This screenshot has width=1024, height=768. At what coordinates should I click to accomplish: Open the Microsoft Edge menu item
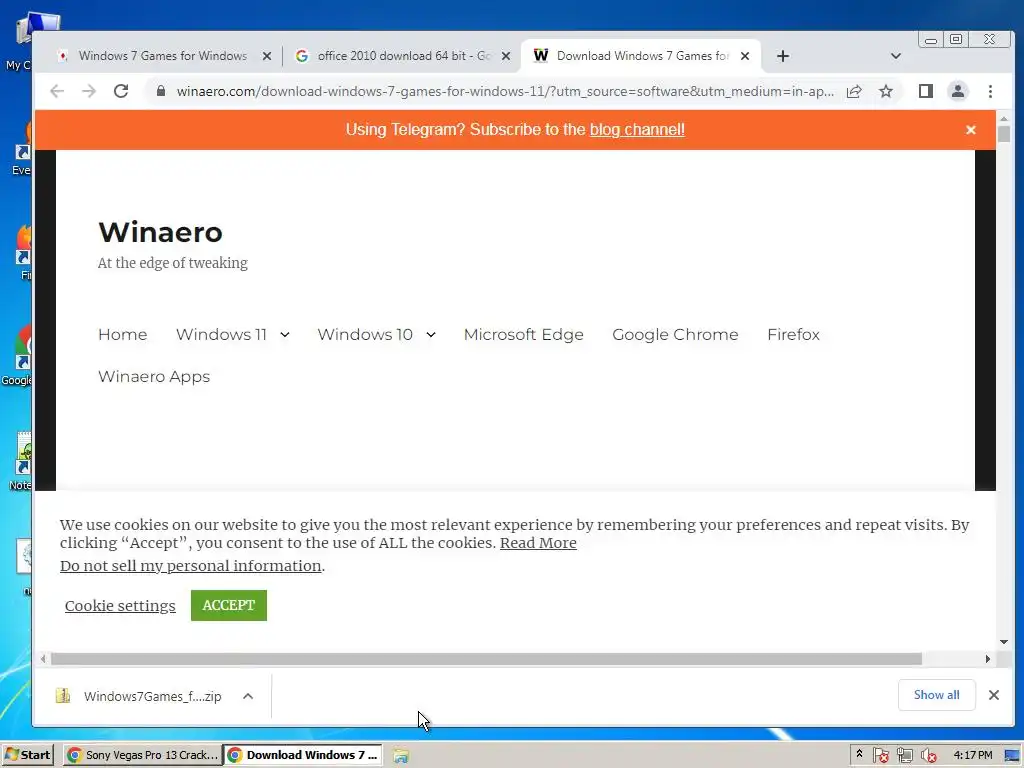point(524,334)
